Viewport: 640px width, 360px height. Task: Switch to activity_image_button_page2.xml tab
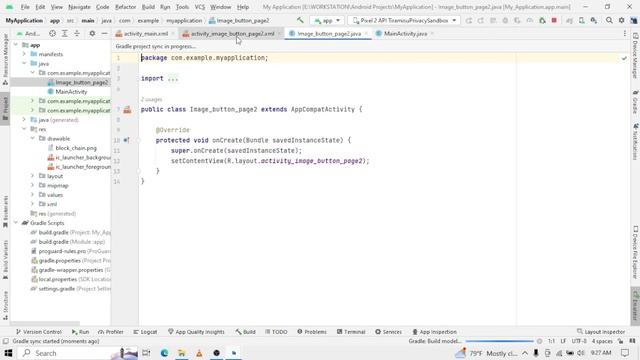coord(233,33)
